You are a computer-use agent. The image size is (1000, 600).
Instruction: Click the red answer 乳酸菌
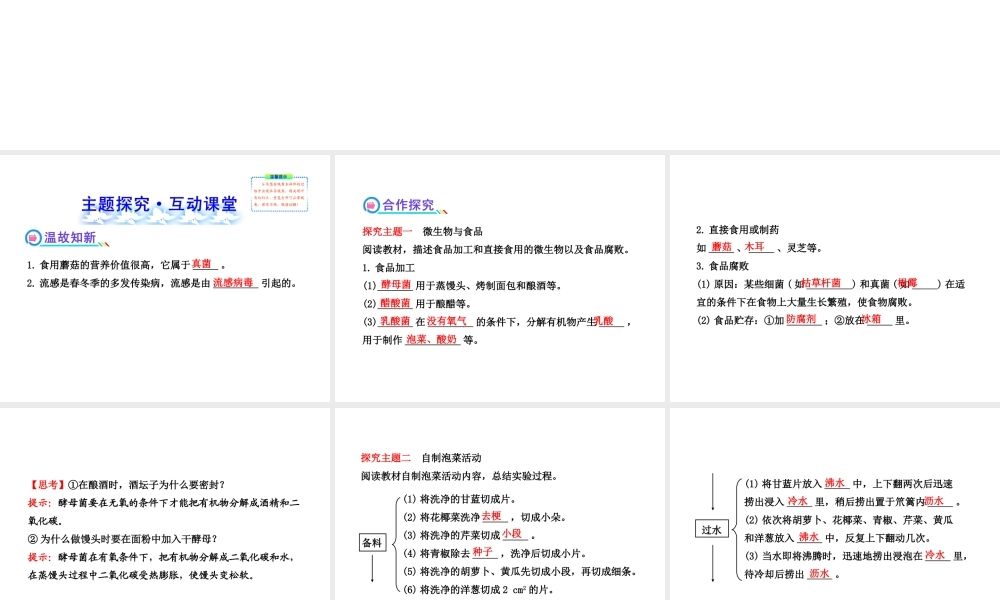point(395,321)
